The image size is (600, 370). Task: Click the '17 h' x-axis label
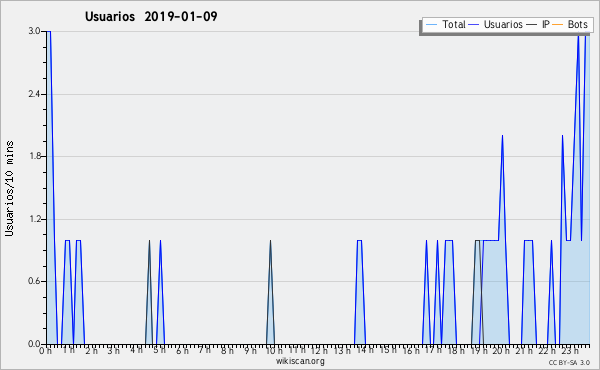434,350
